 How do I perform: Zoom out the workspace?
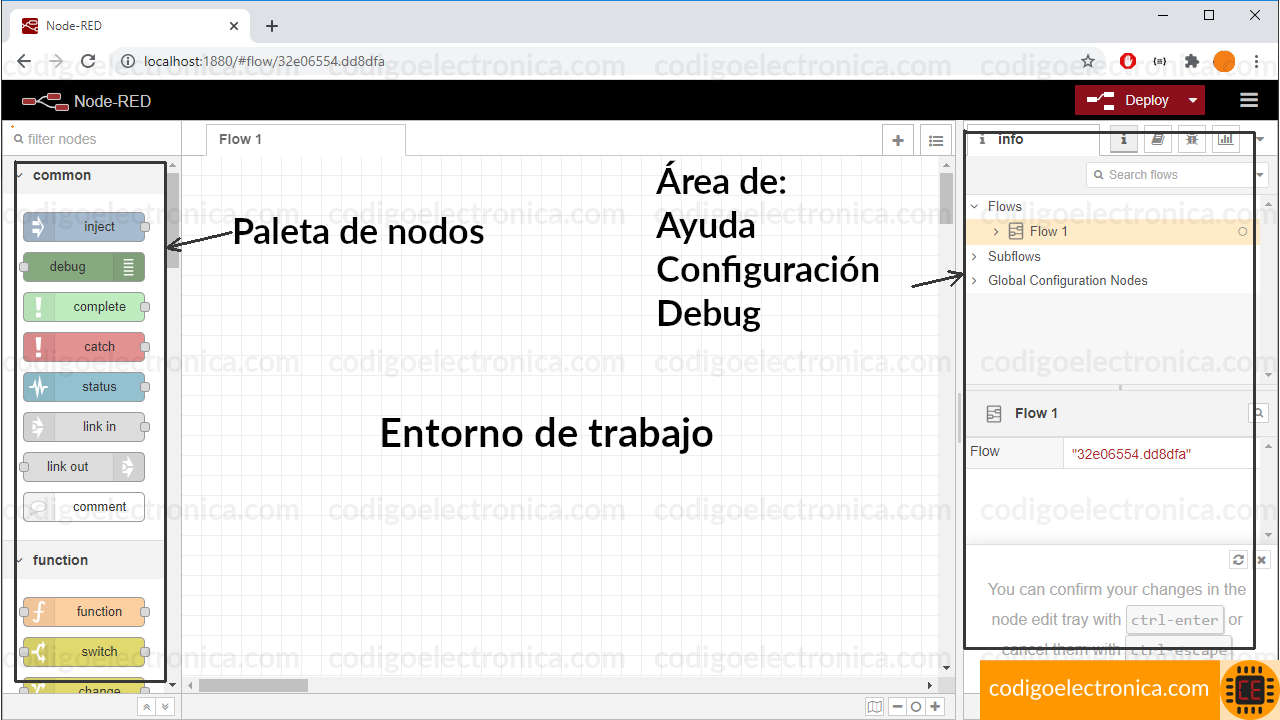point(897,707)
